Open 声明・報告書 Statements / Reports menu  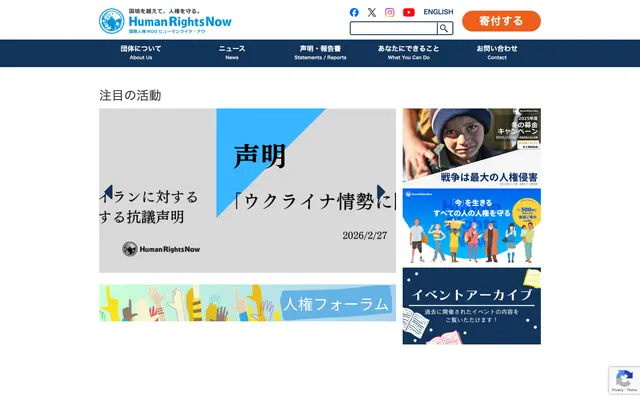coord(320,53)
